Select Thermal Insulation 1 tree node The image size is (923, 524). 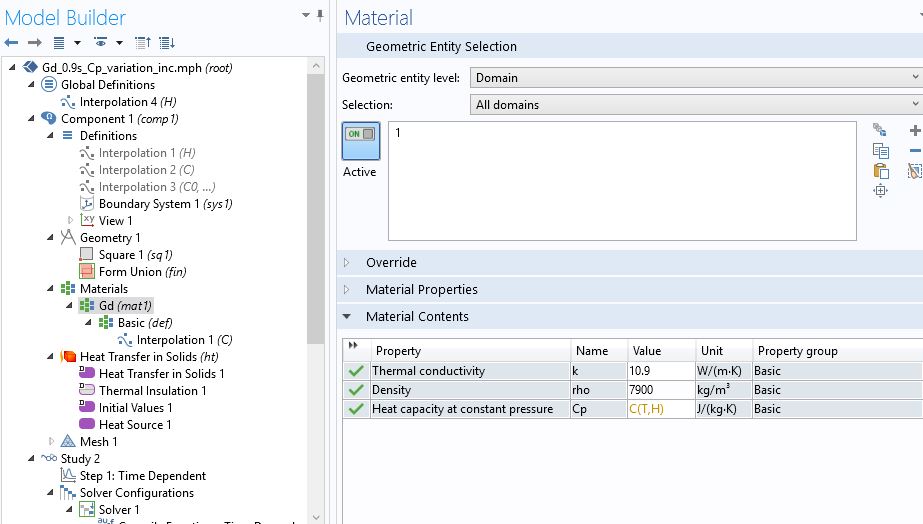tap(152, 391)
